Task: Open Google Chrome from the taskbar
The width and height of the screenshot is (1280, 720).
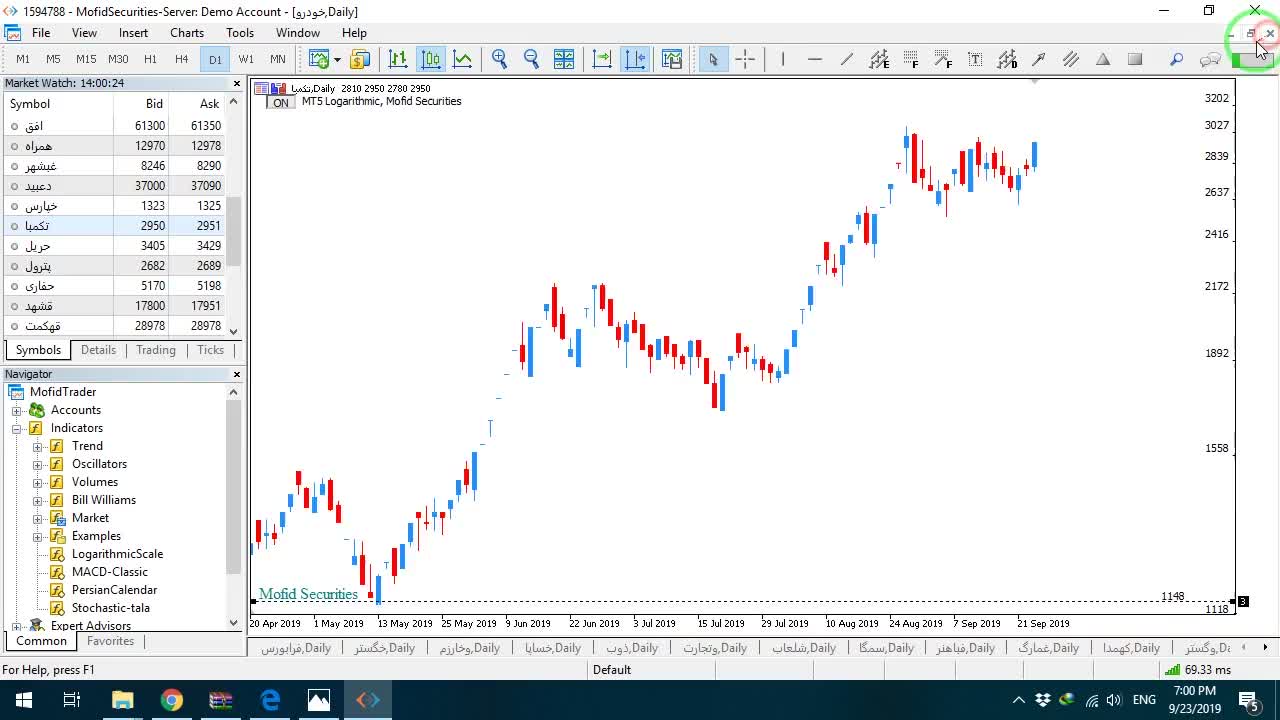Action: 172,700
